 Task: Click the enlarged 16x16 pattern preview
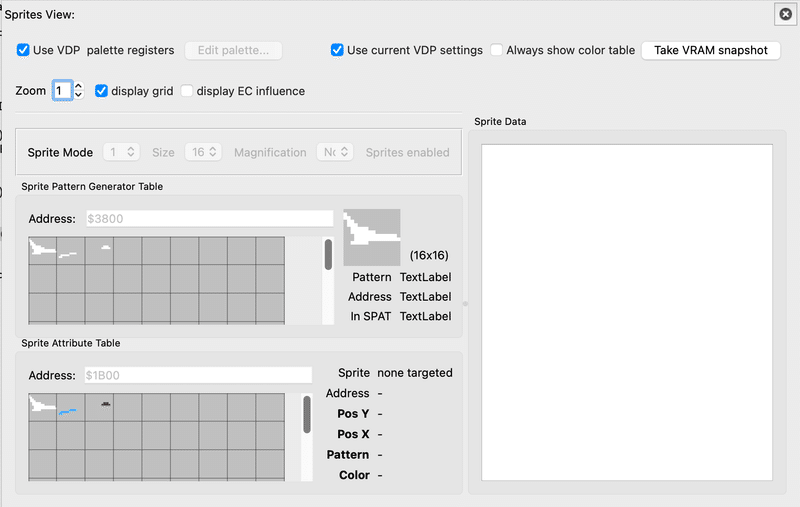371,237
